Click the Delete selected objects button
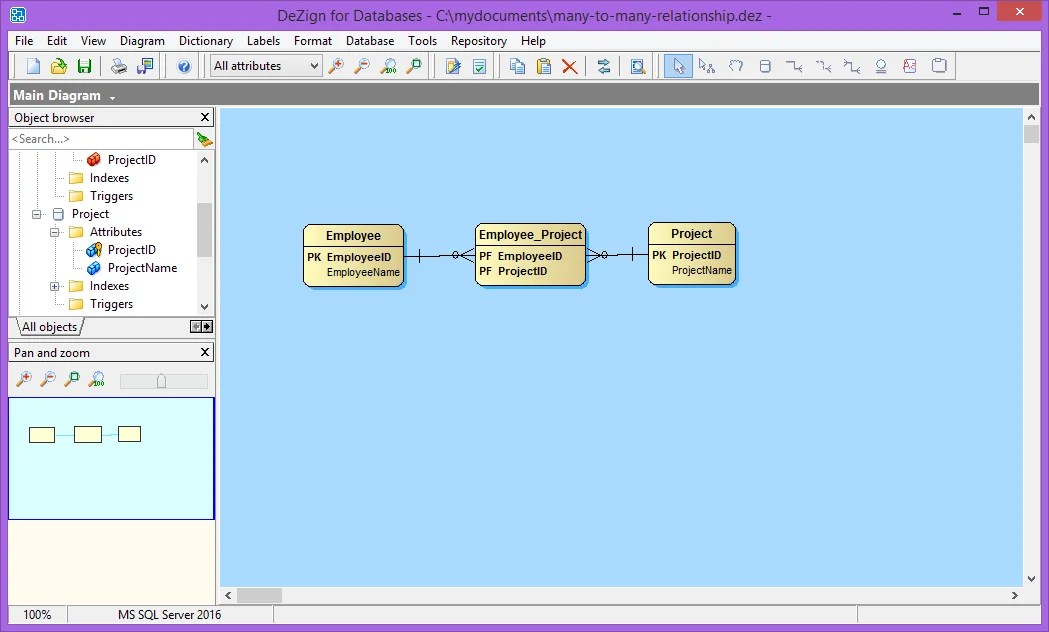The image size is (1049, 632). pos(571,65)
